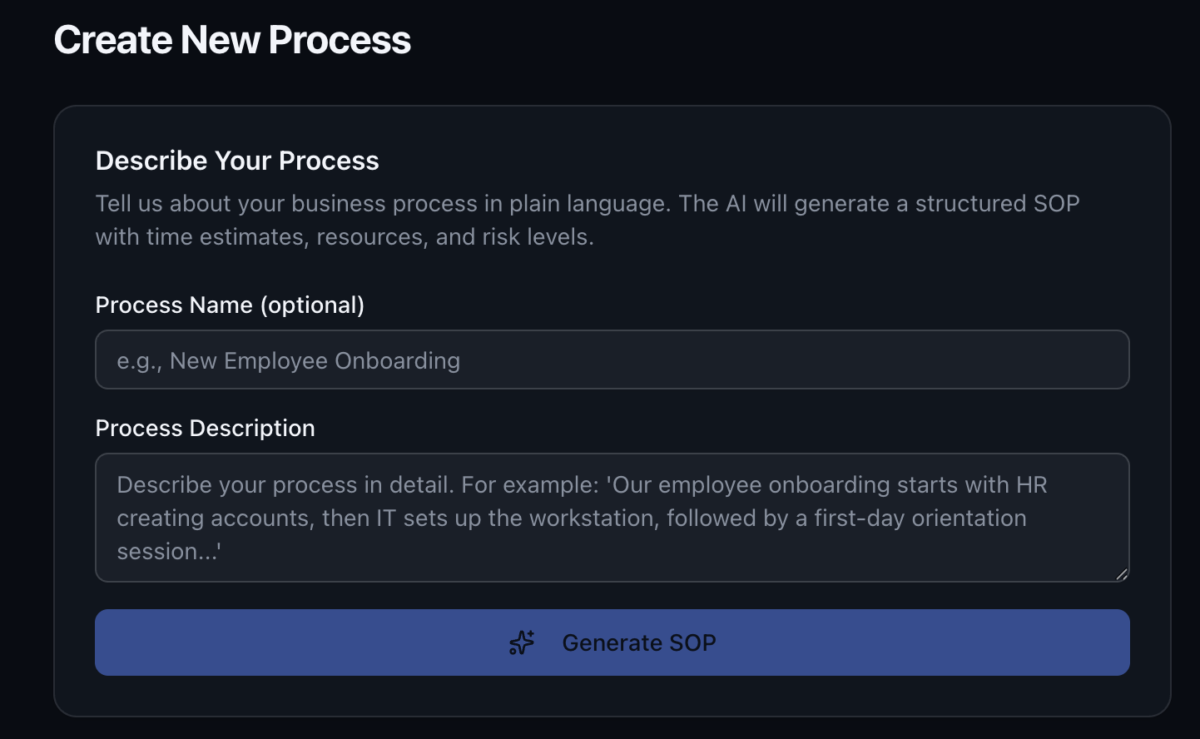Image resolution: width=1200 pixels, height=739 pixels.
Task: Click the "Generate SOP" text label
Action: point(638,642)
